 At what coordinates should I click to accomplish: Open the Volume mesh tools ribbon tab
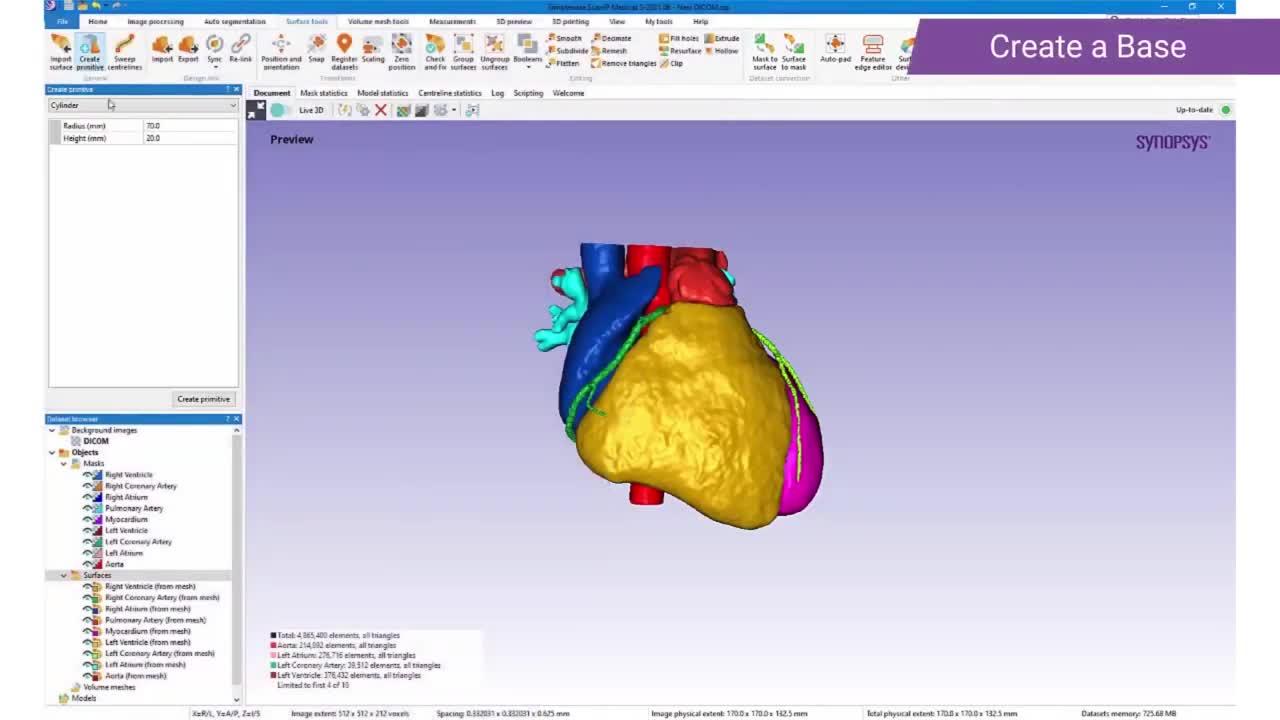[x=378, y=21]
